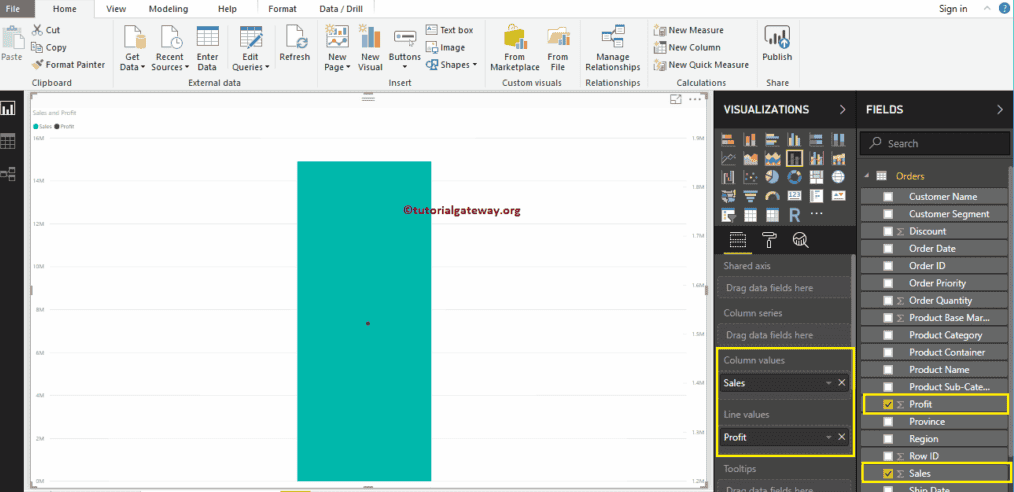The height and width of the screenshot is (492, 1014).
Task: Open the Format paint roller pane
Action: tap(770, 241)
